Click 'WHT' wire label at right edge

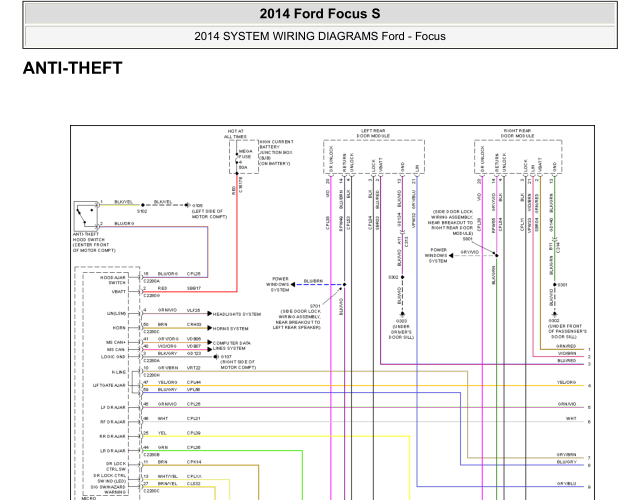[x=571, y=418]
